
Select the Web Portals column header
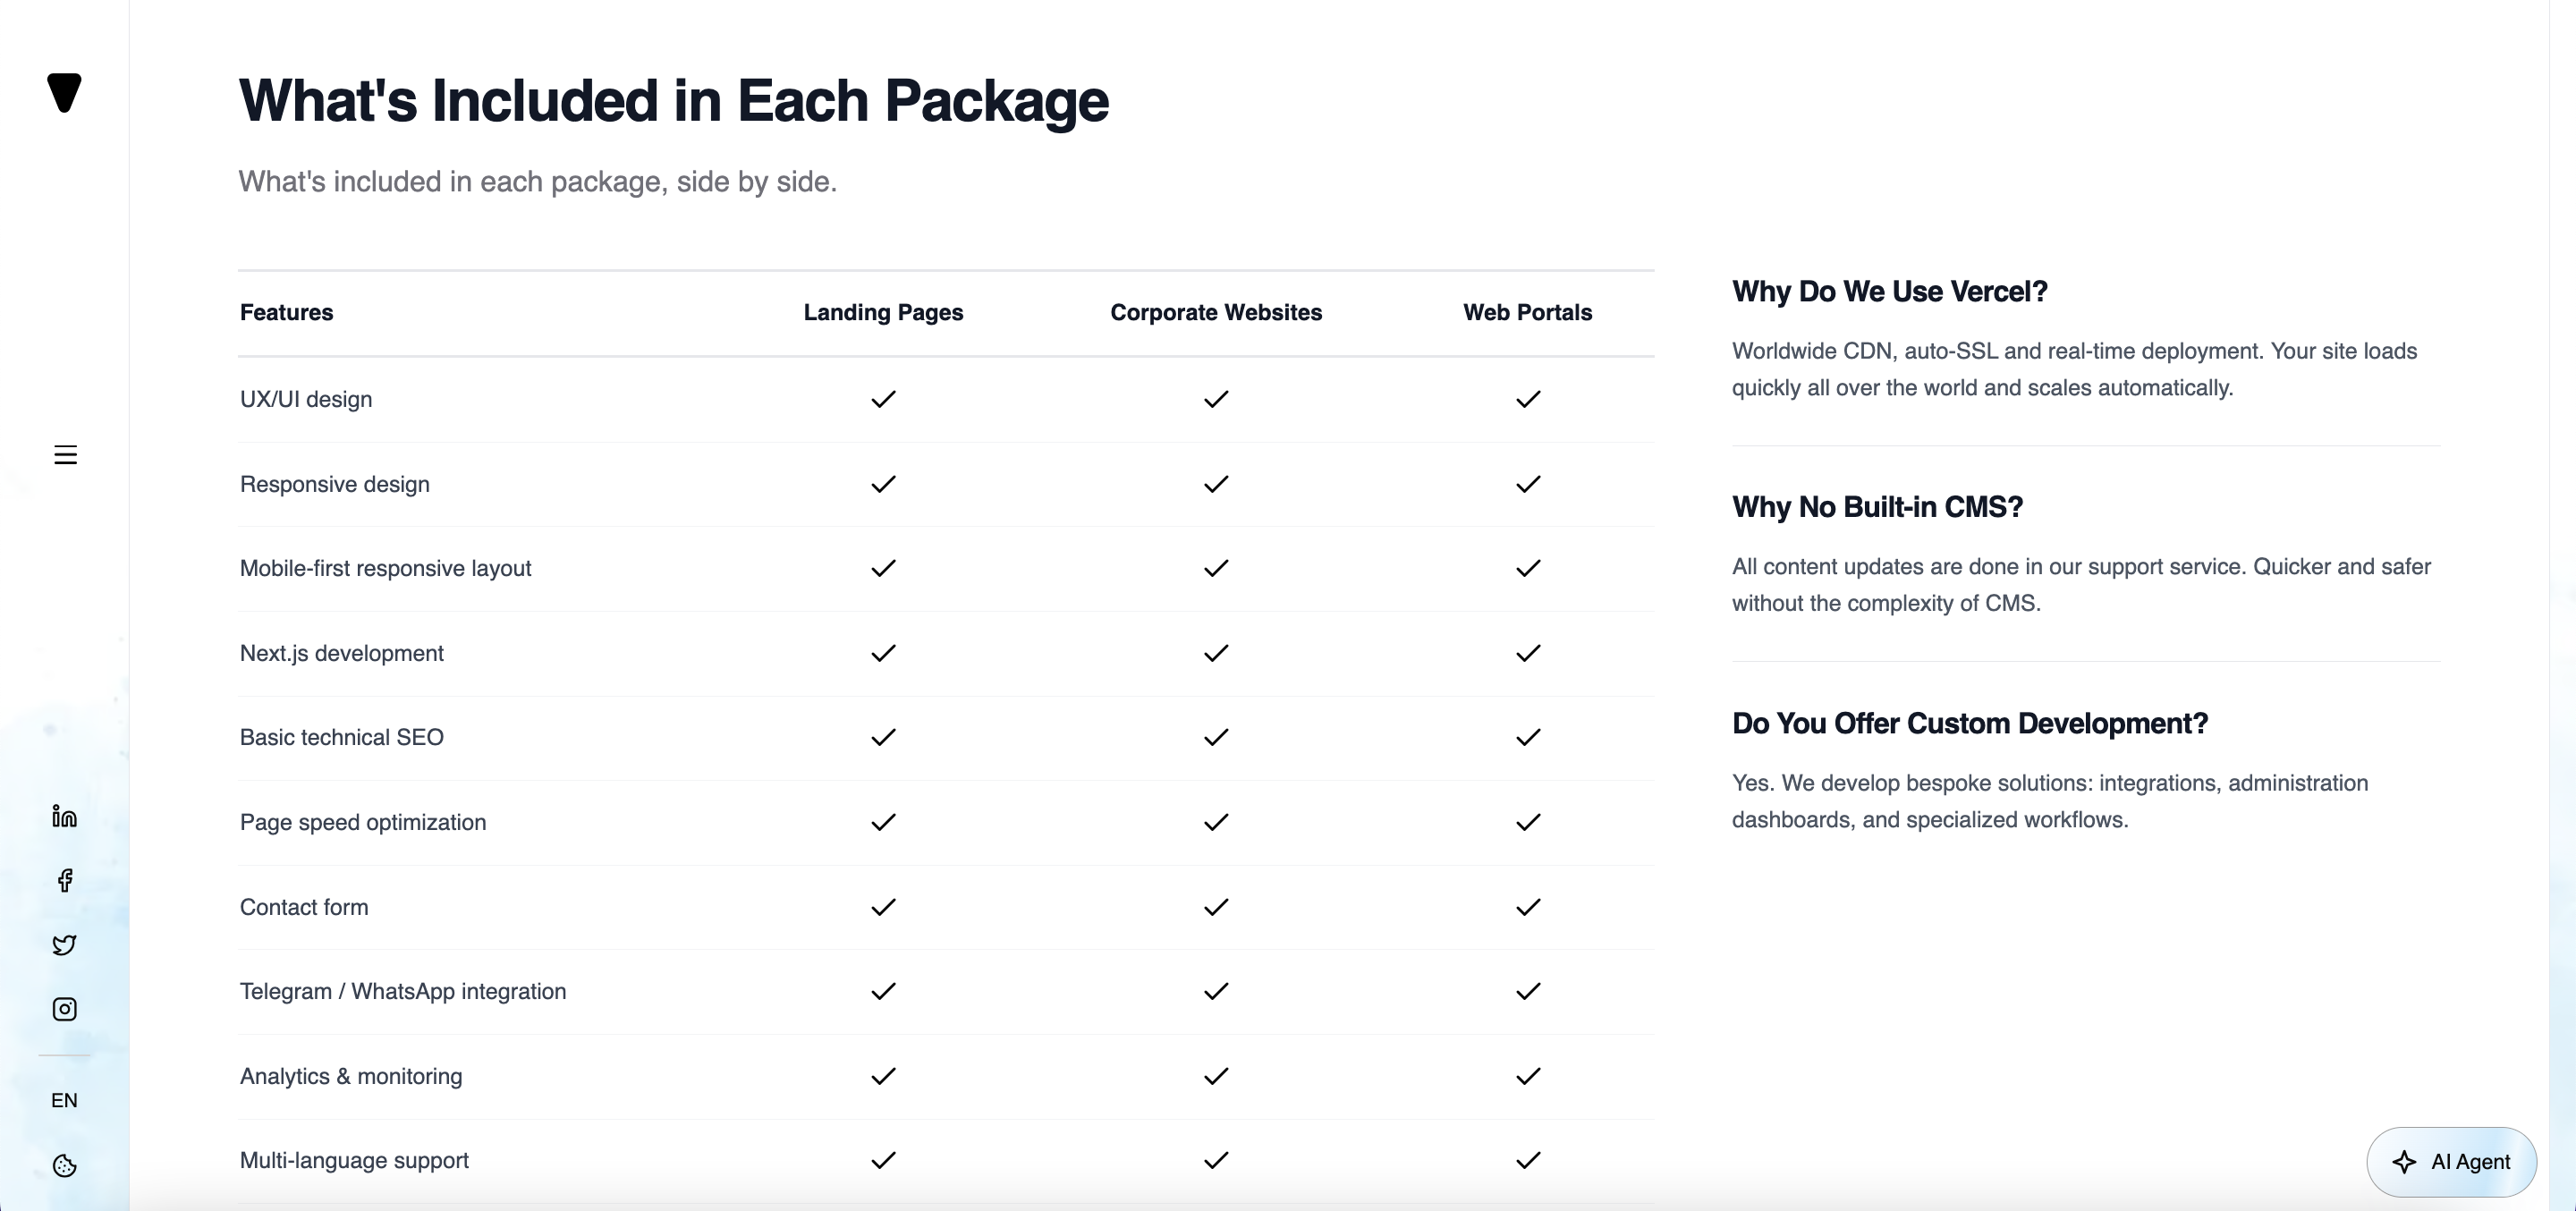coord(1527,312)
